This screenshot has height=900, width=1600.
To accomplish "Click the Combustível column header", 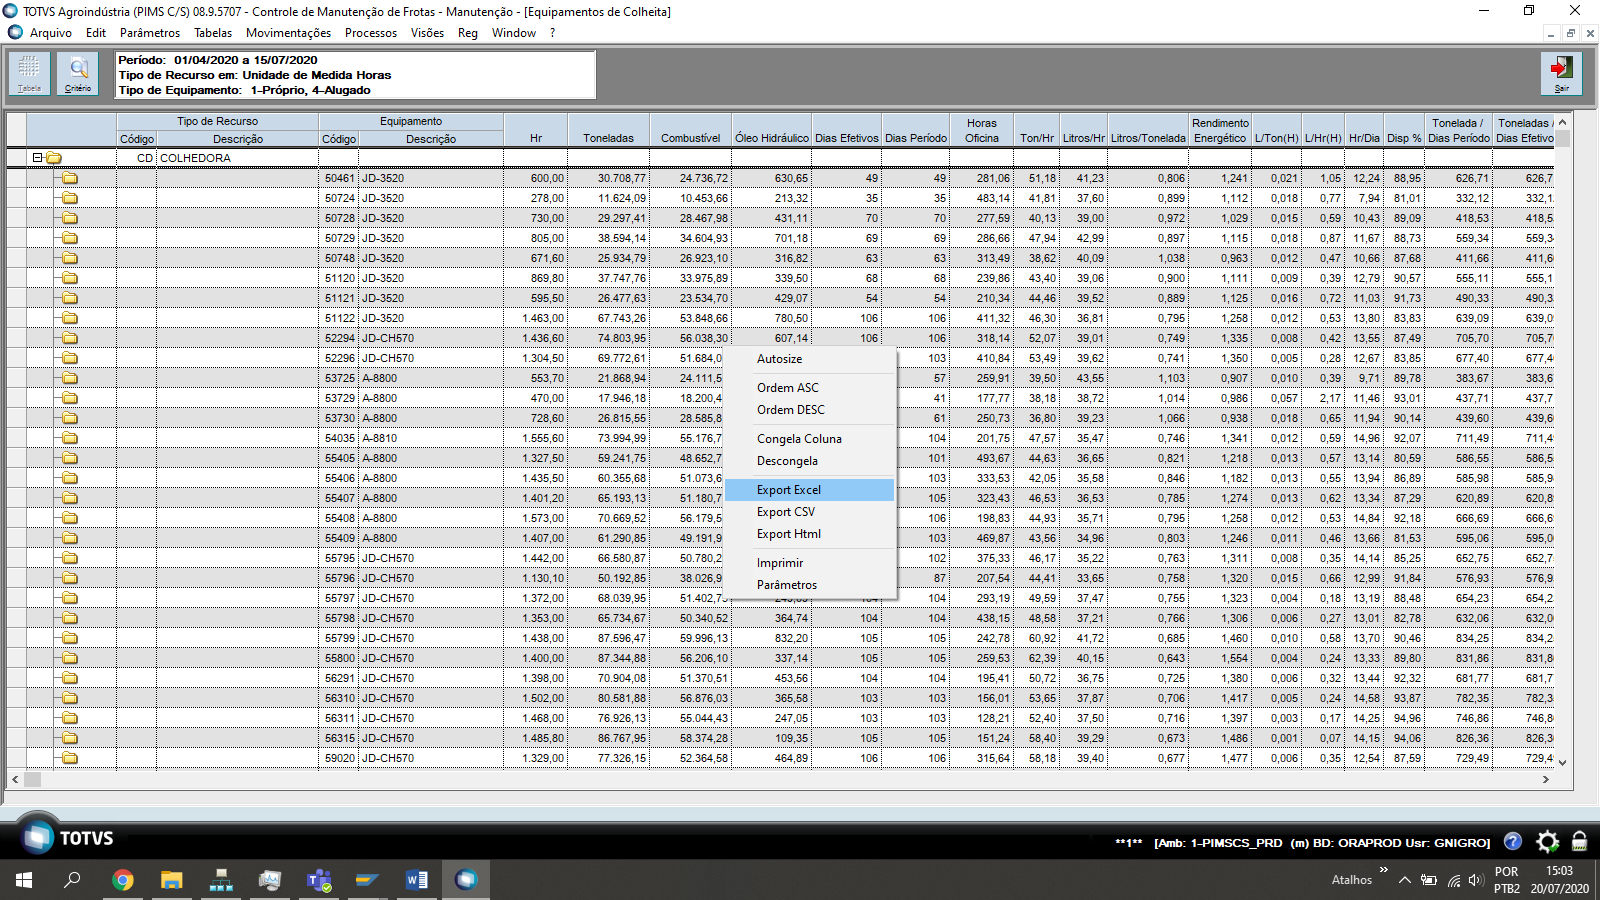I will click(691, 130).
